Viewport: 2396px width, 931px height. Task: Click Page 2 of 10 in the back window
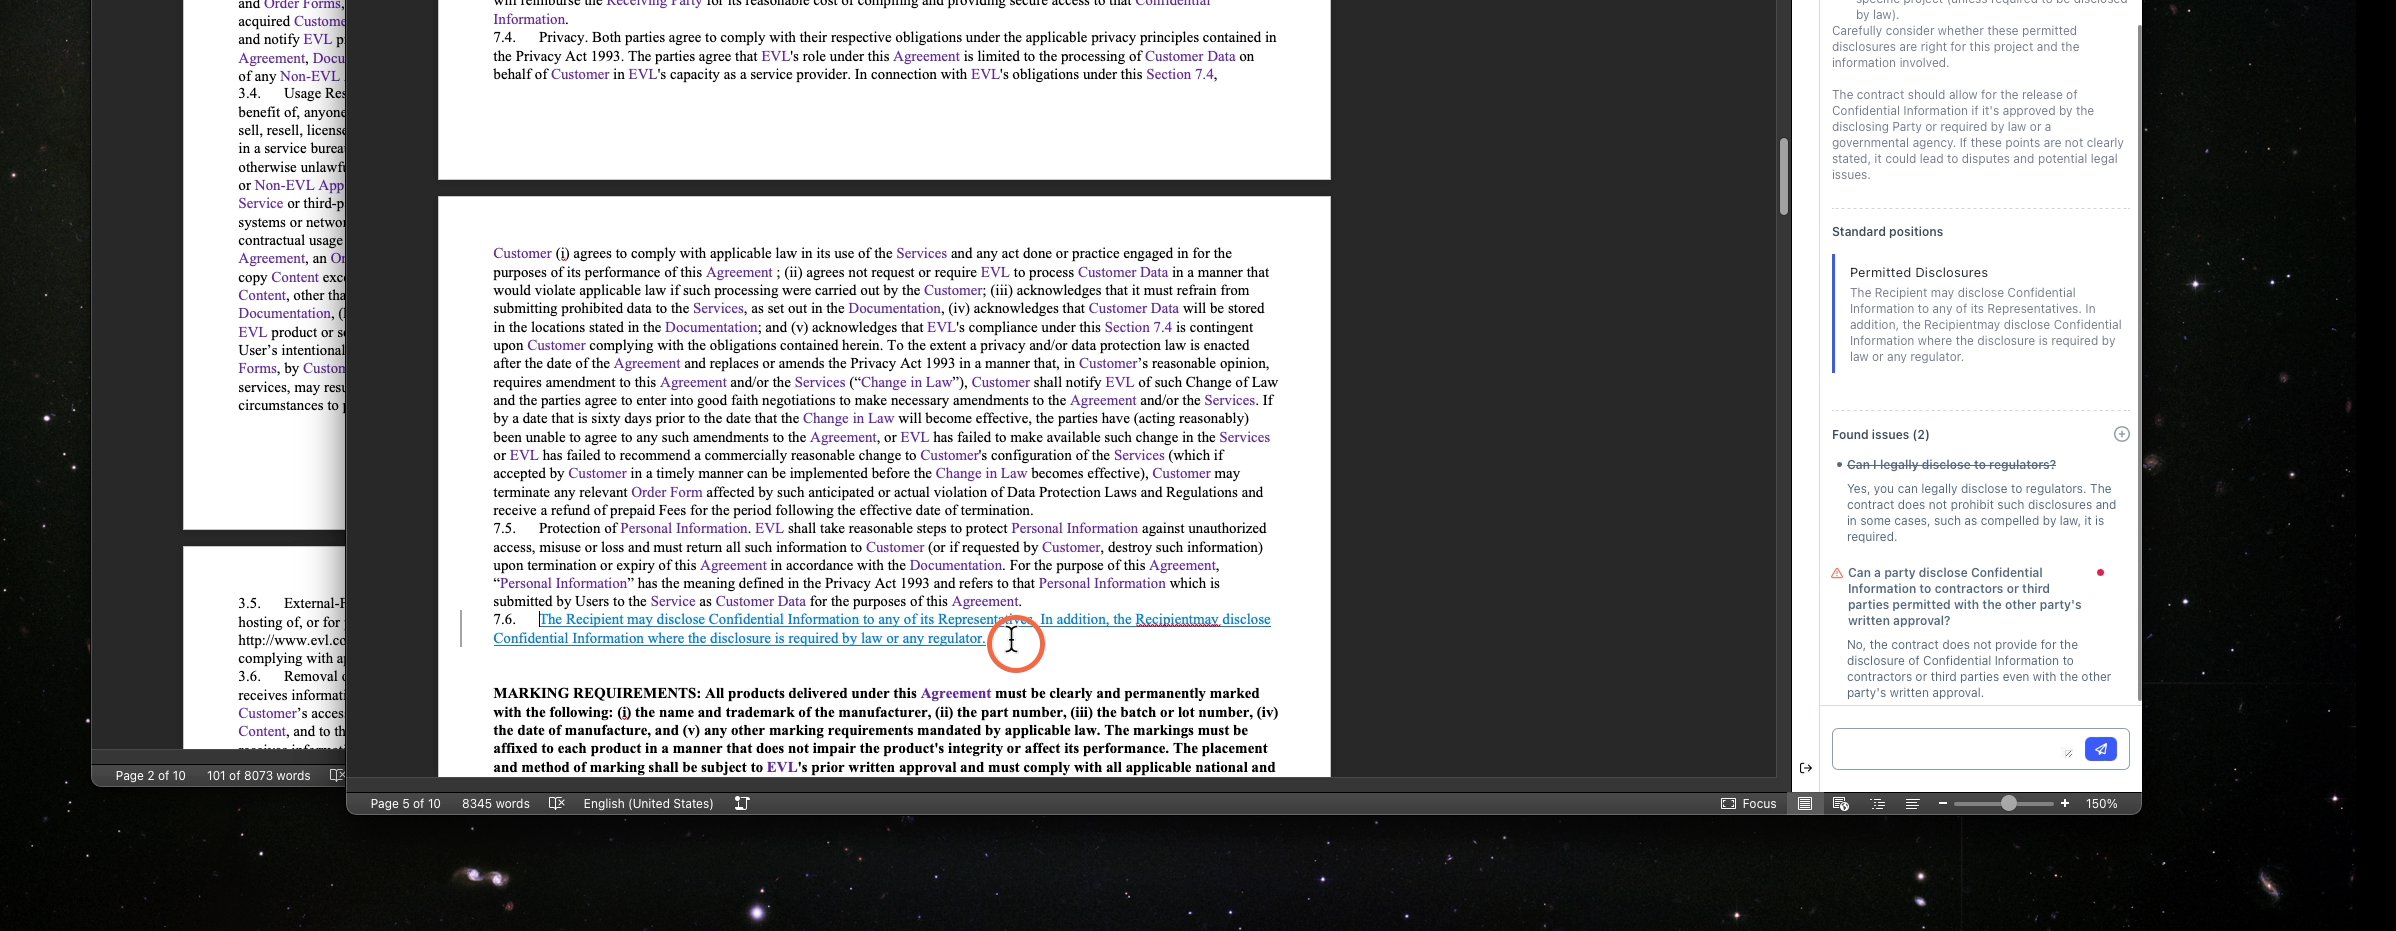[x=150, y=775]
